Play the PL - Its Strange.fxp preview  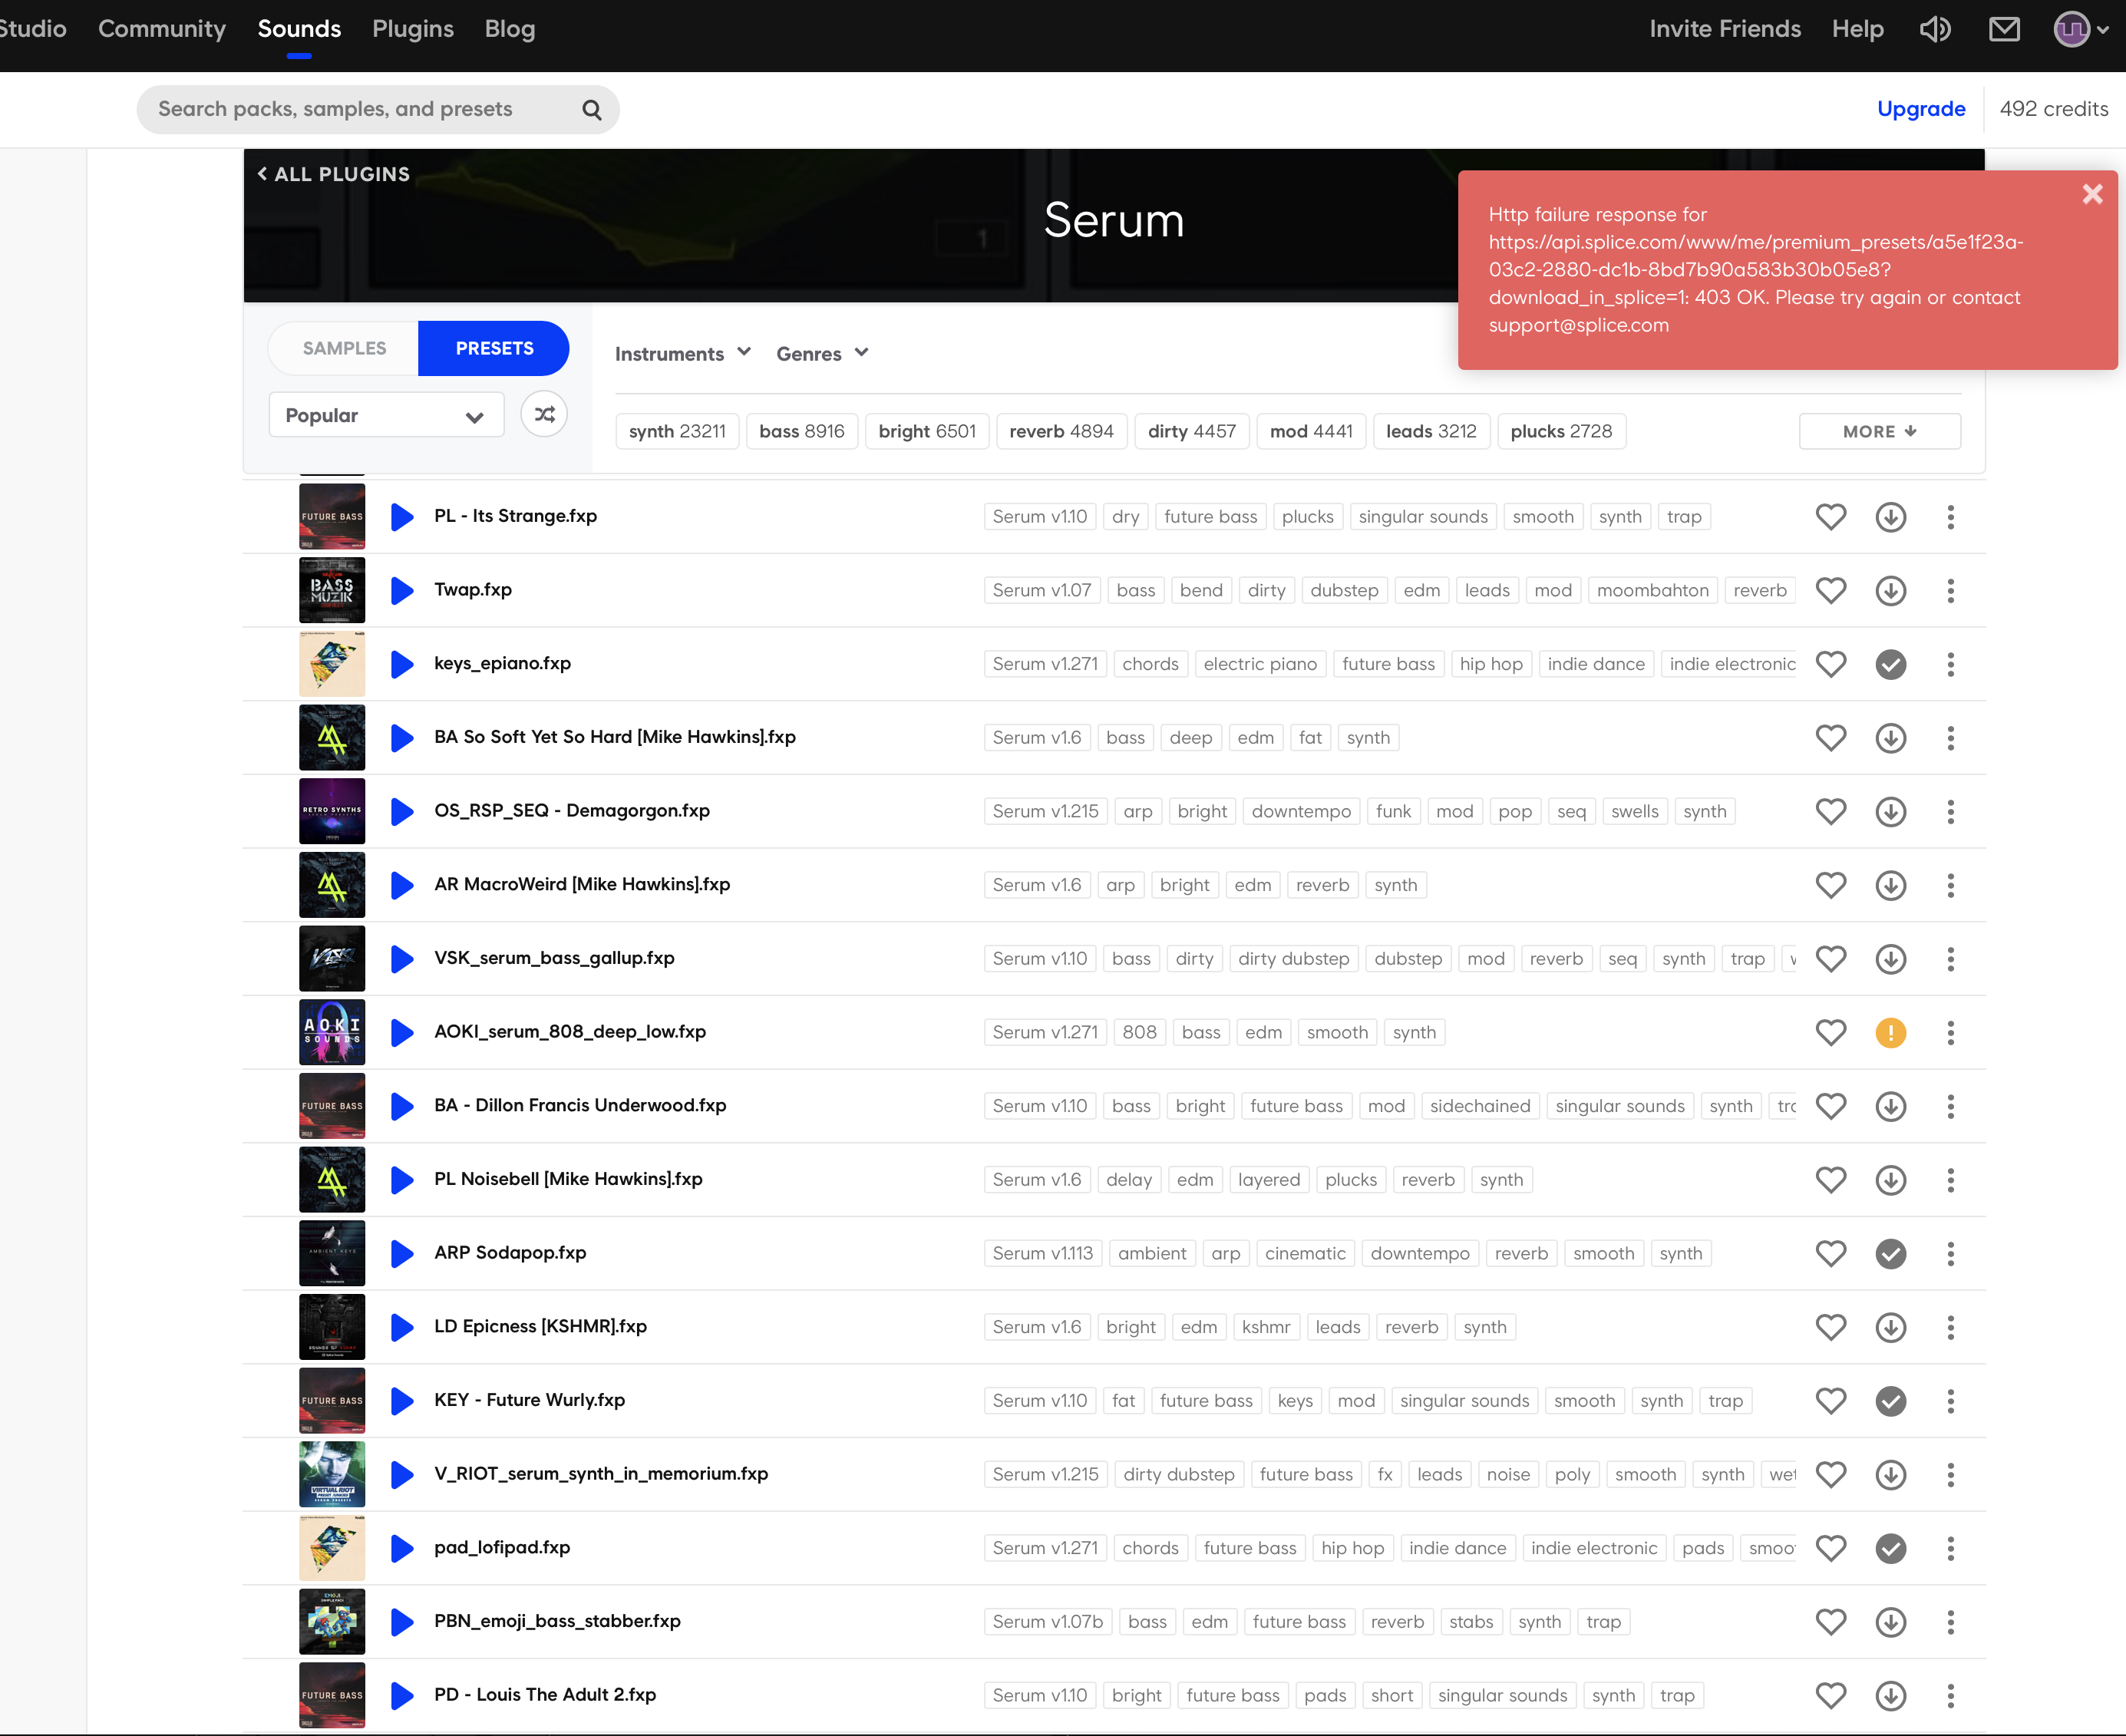tap(402, 517)
